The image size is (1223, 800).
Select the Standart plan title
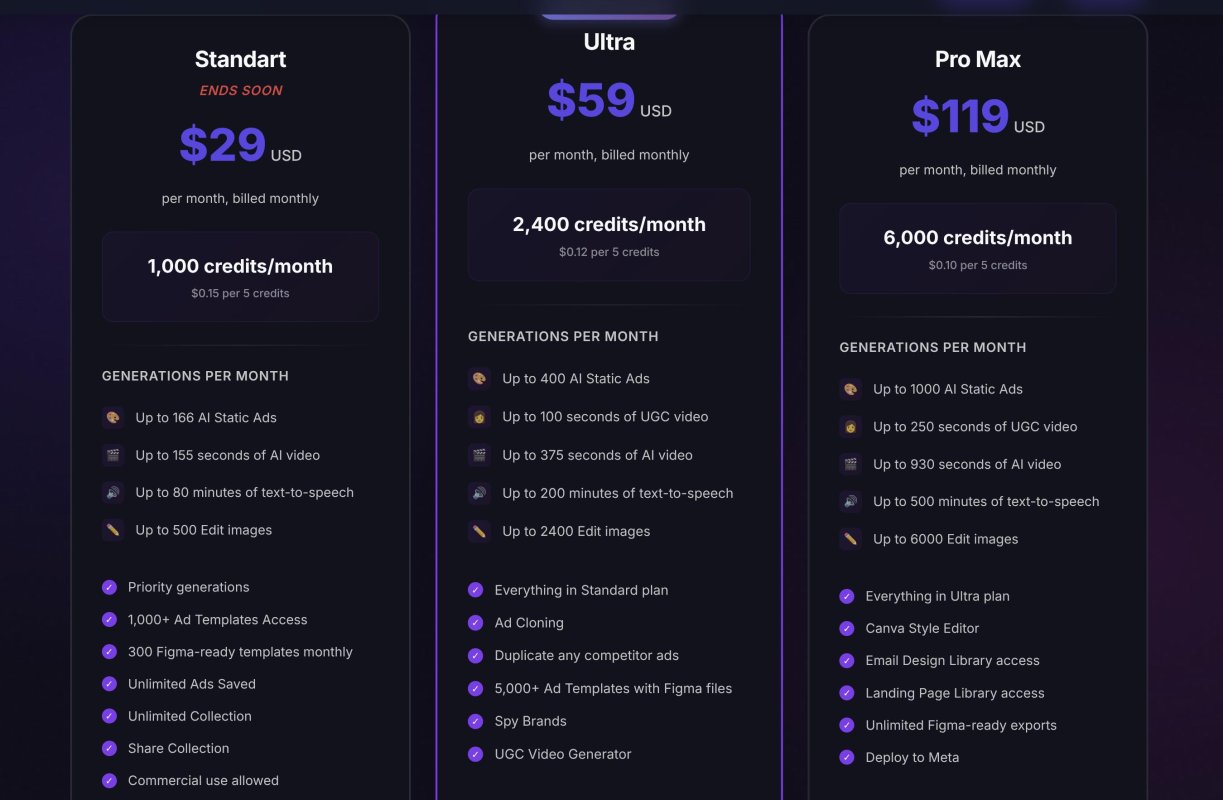240,59
